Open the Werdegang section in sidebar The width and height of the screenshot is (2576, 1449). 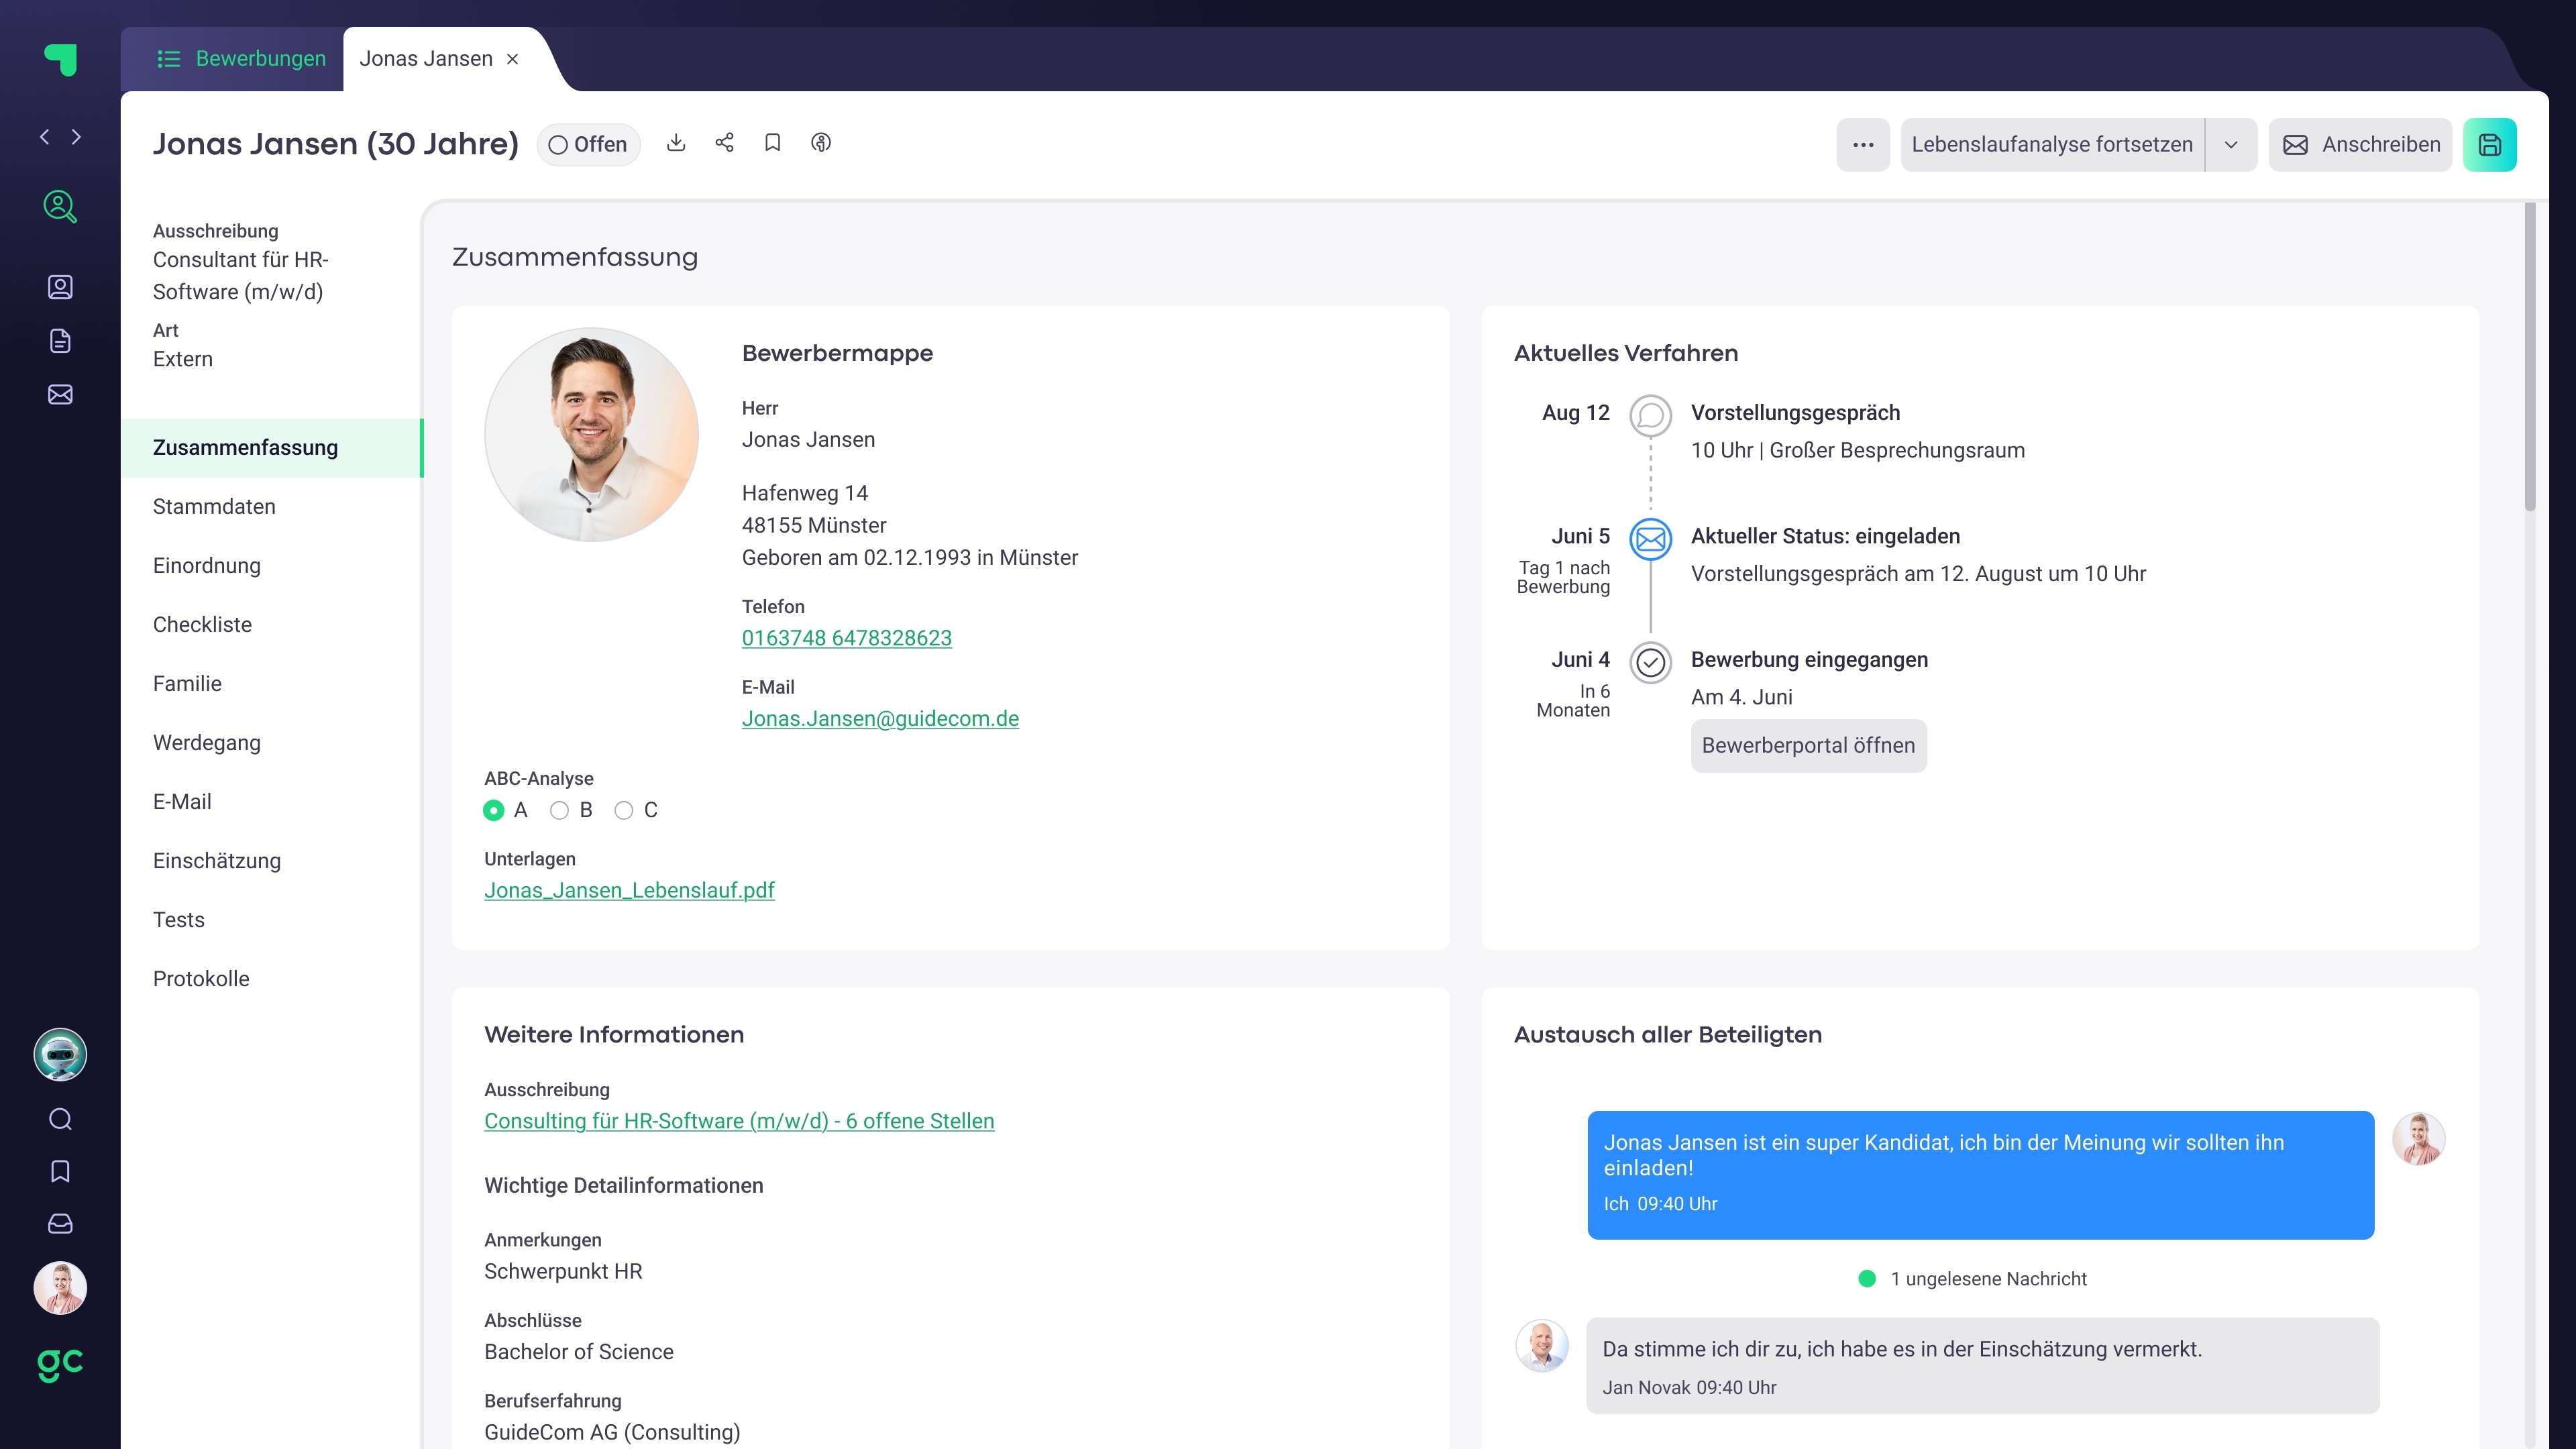click(x=207, y=743)
